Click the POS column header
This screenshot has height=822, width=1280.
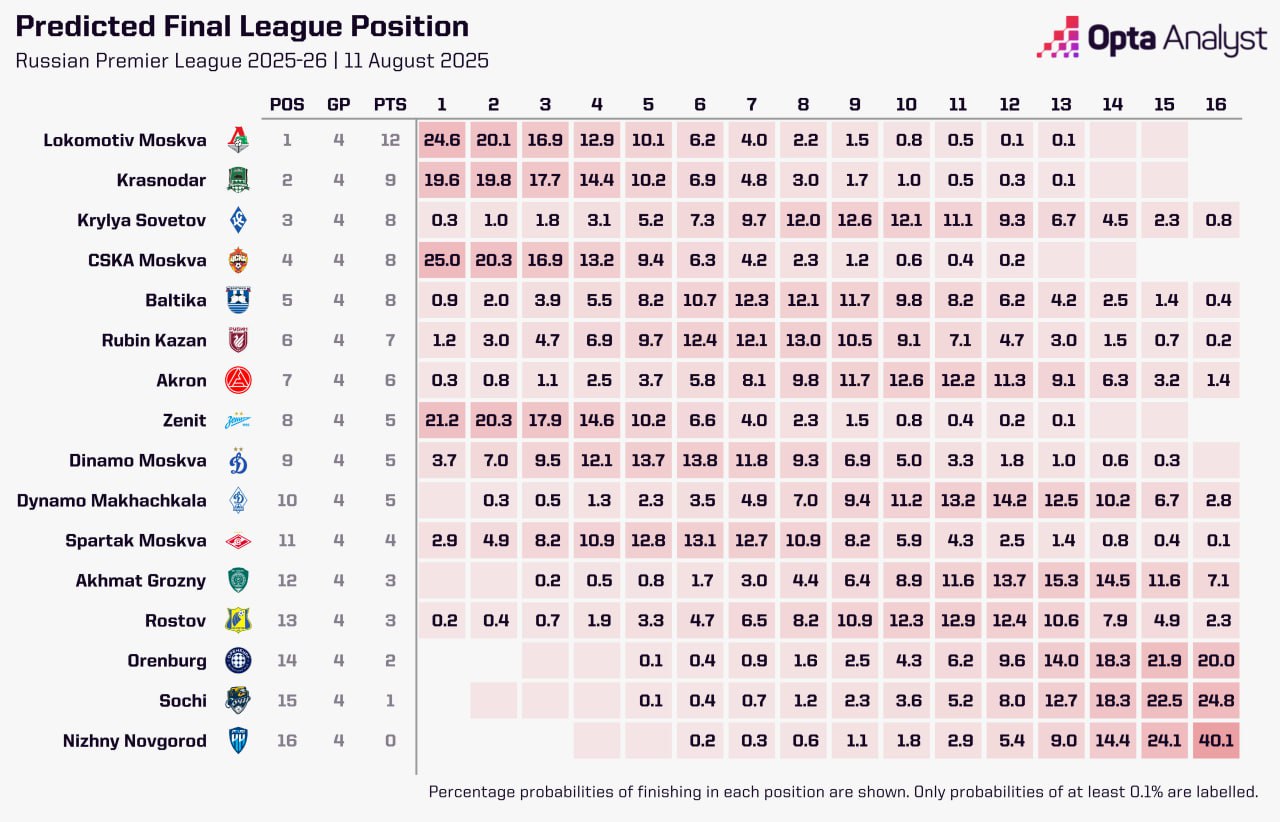287,104
